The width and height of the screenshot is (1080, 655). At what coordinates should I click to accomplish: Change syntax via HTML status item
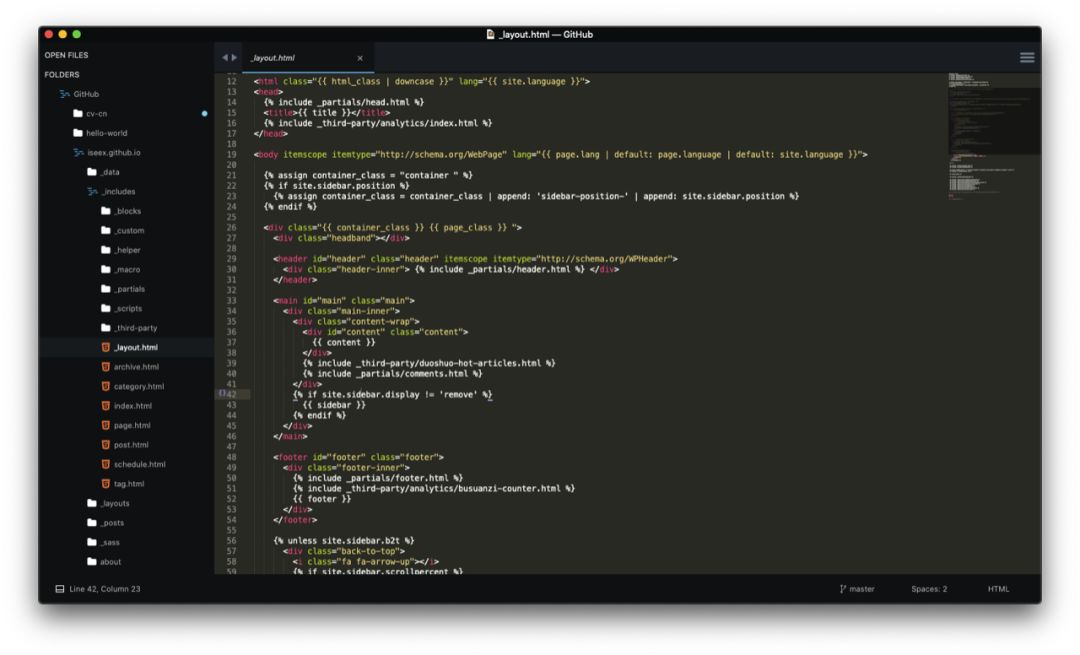pos(998,589)
